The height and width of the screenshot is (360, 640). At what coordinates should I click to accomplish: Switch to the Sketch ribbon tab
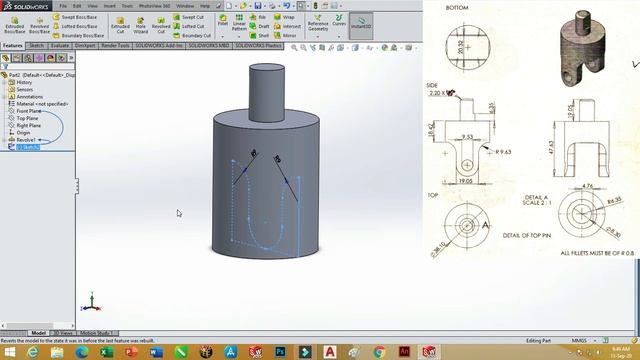[36, 46]
